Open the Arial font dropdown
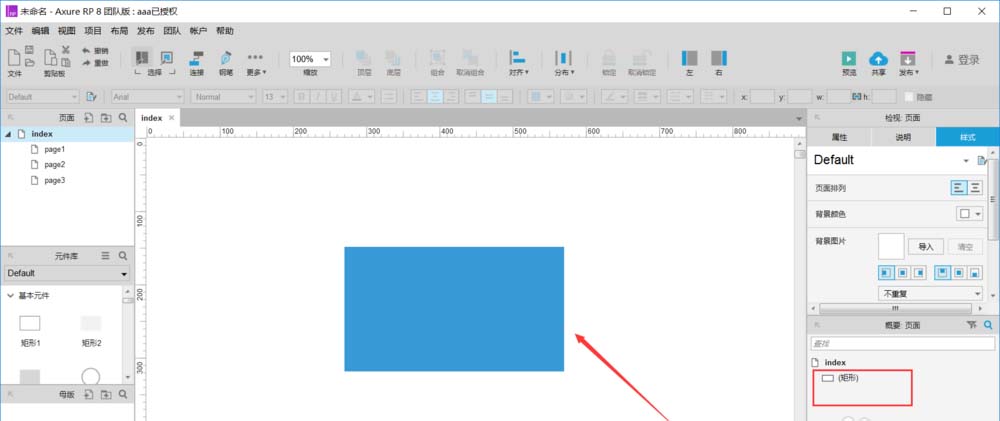The height and width of the screenshot is (421, 1000). [x=147, y=97]
